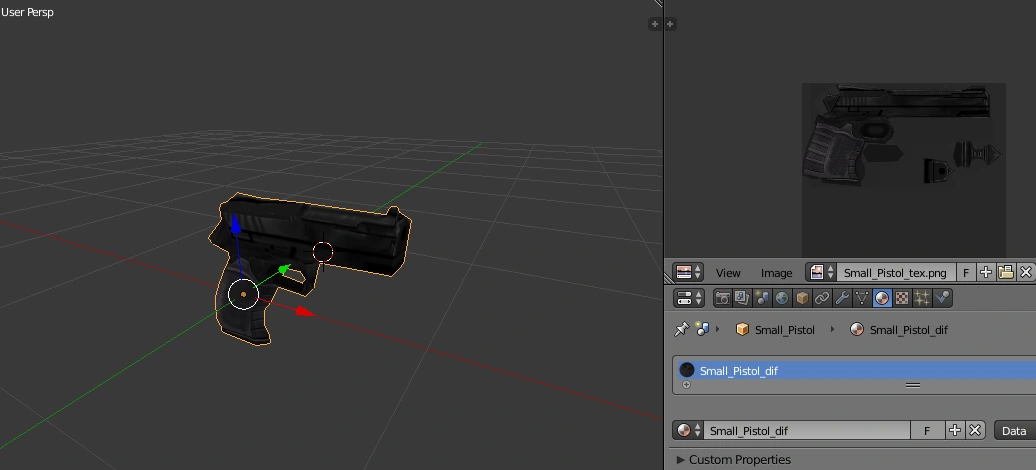
Task: Unlink the Small_Pistol_dif material datablock
Action: click(975, 430)
